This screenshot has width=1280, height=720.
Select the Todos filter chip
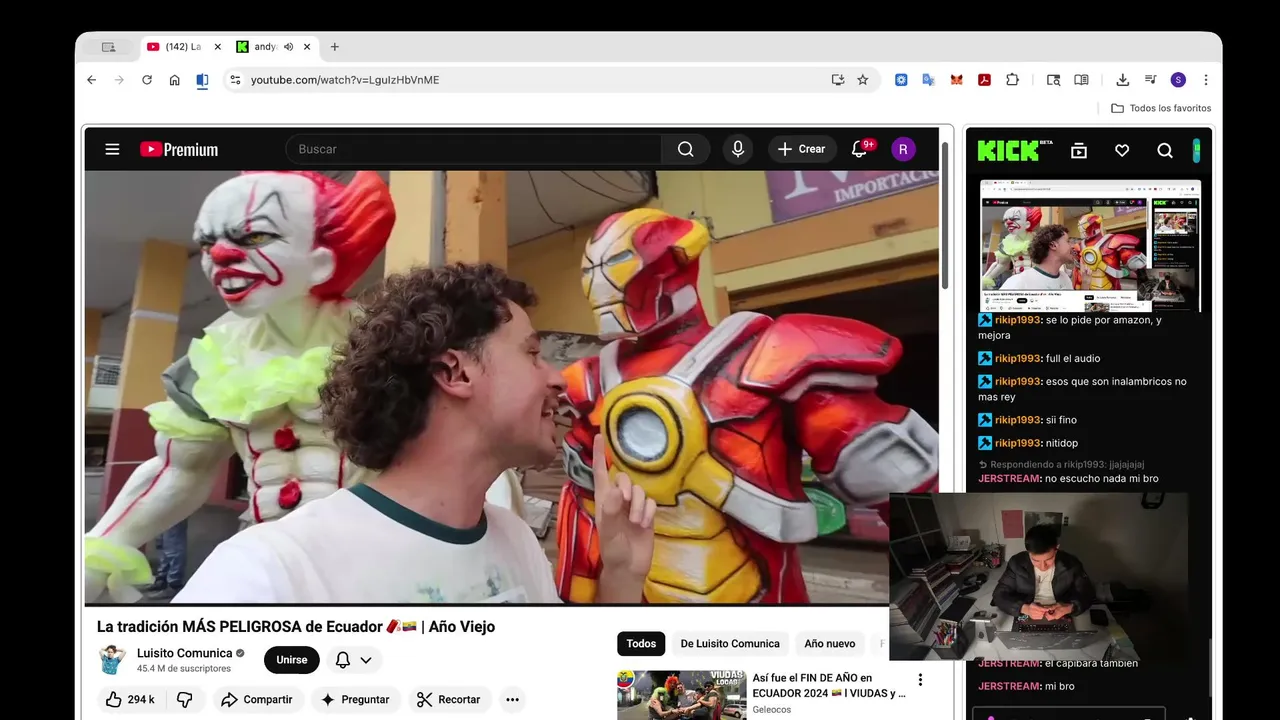(641, 644)
